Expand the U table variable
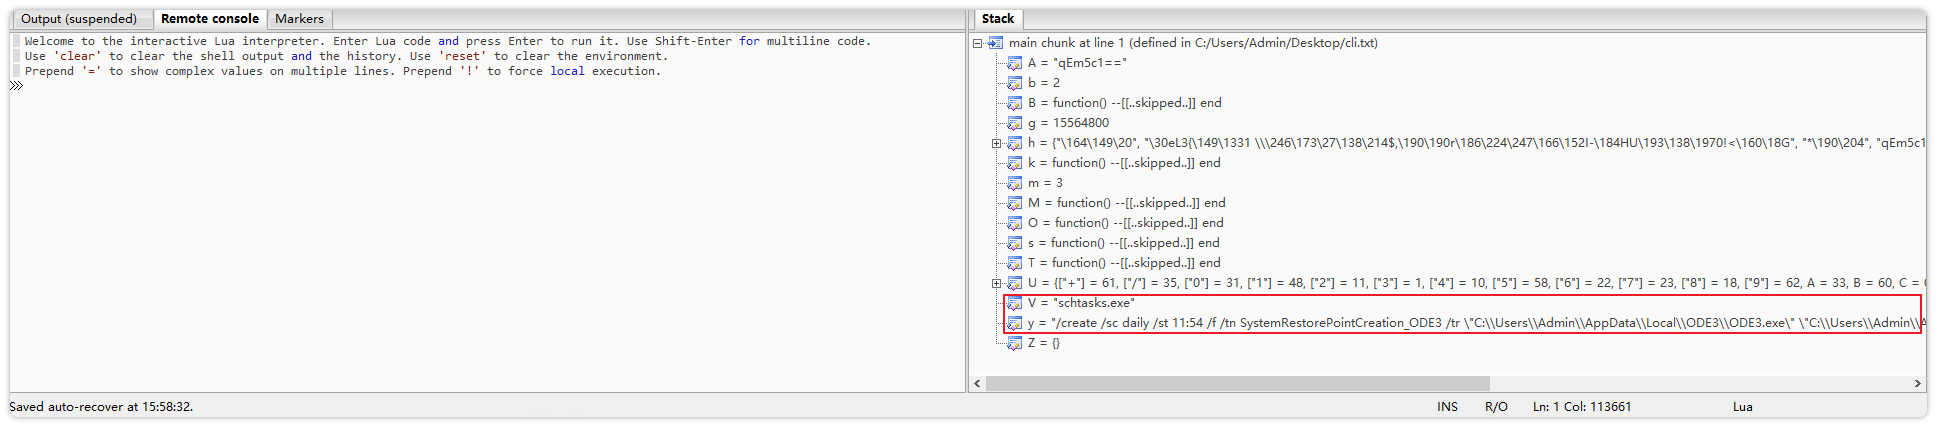This screenshot has height=427, width=1937. [996, 283]
